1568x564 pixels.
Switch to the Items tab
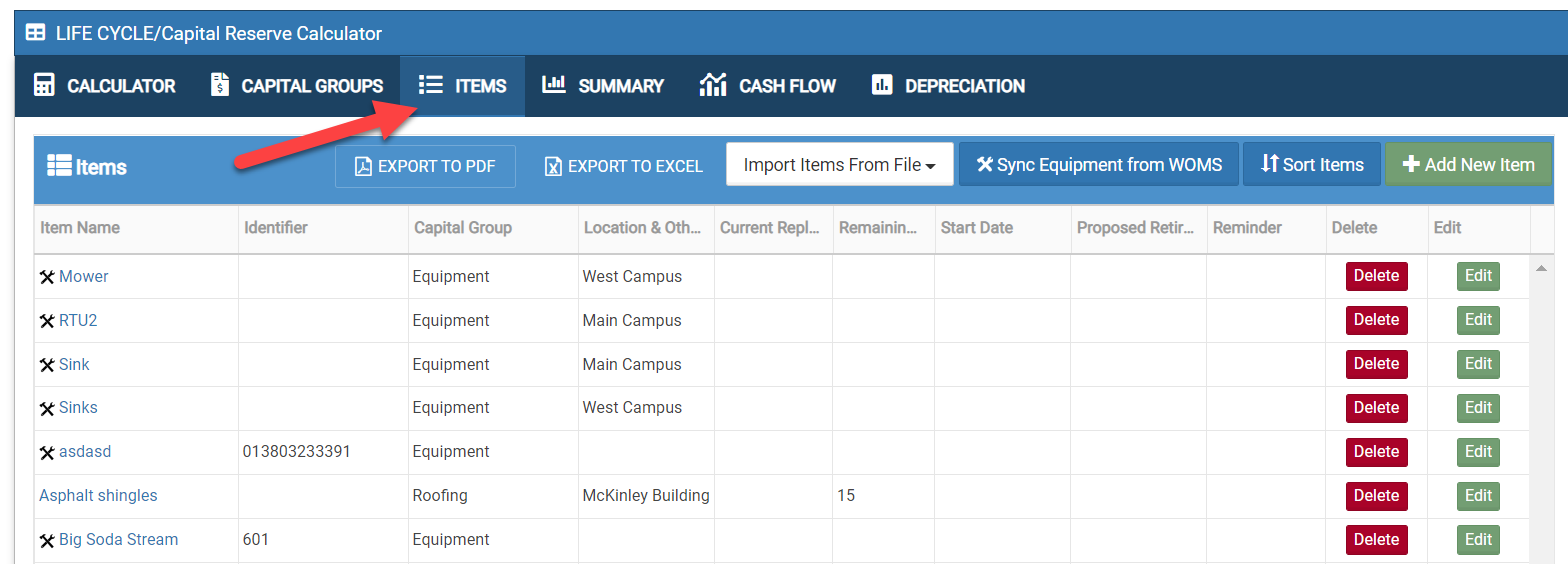[x=463, y=86]
